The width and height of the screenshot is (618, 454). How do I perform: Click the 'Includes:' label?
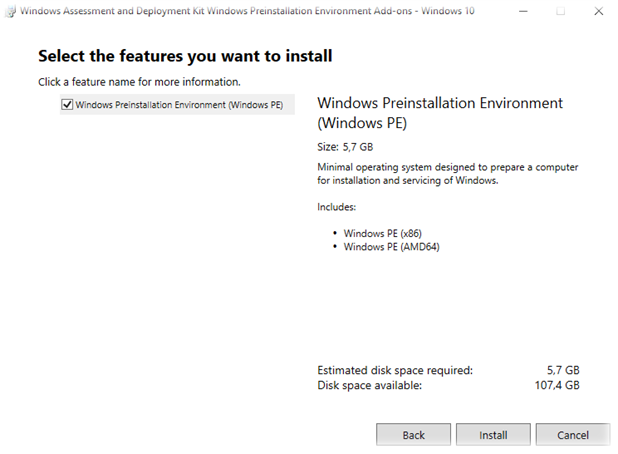point(337,207)
